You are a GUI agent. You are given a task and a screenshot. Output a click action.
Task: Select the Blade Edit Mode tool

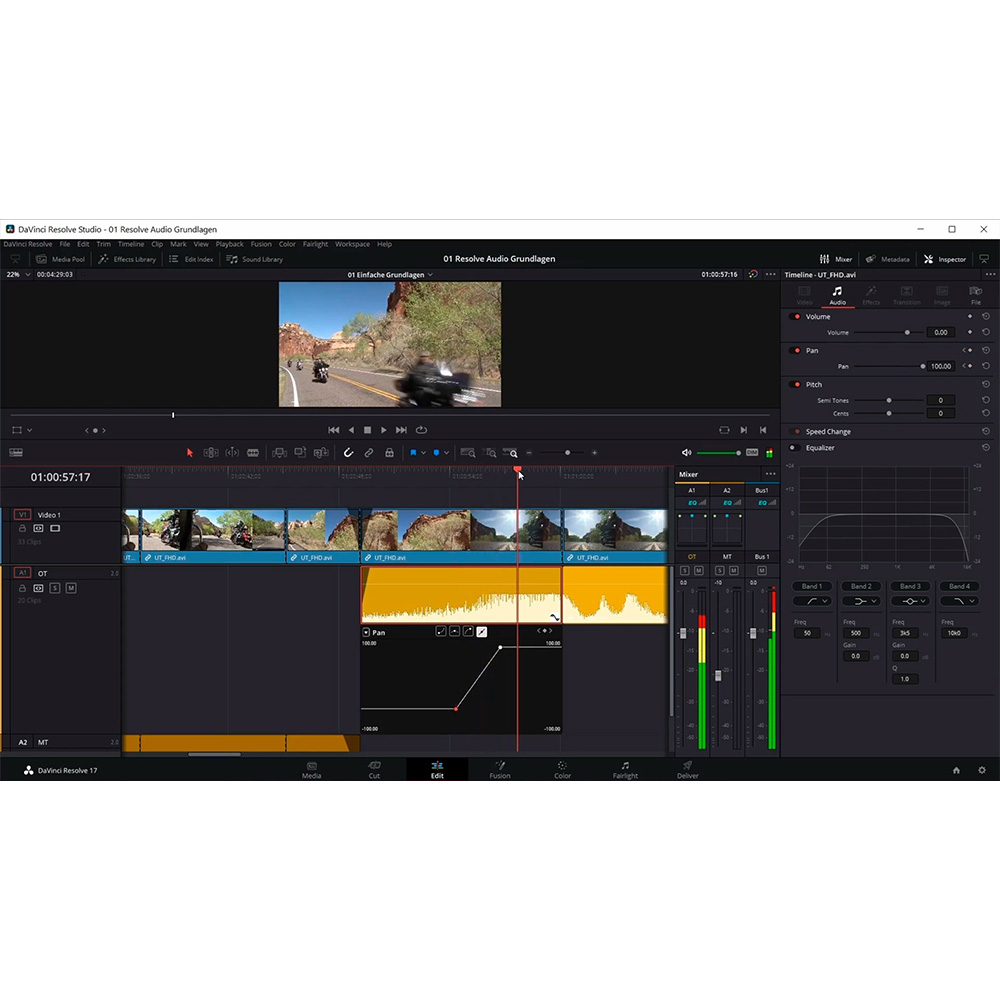253,453
